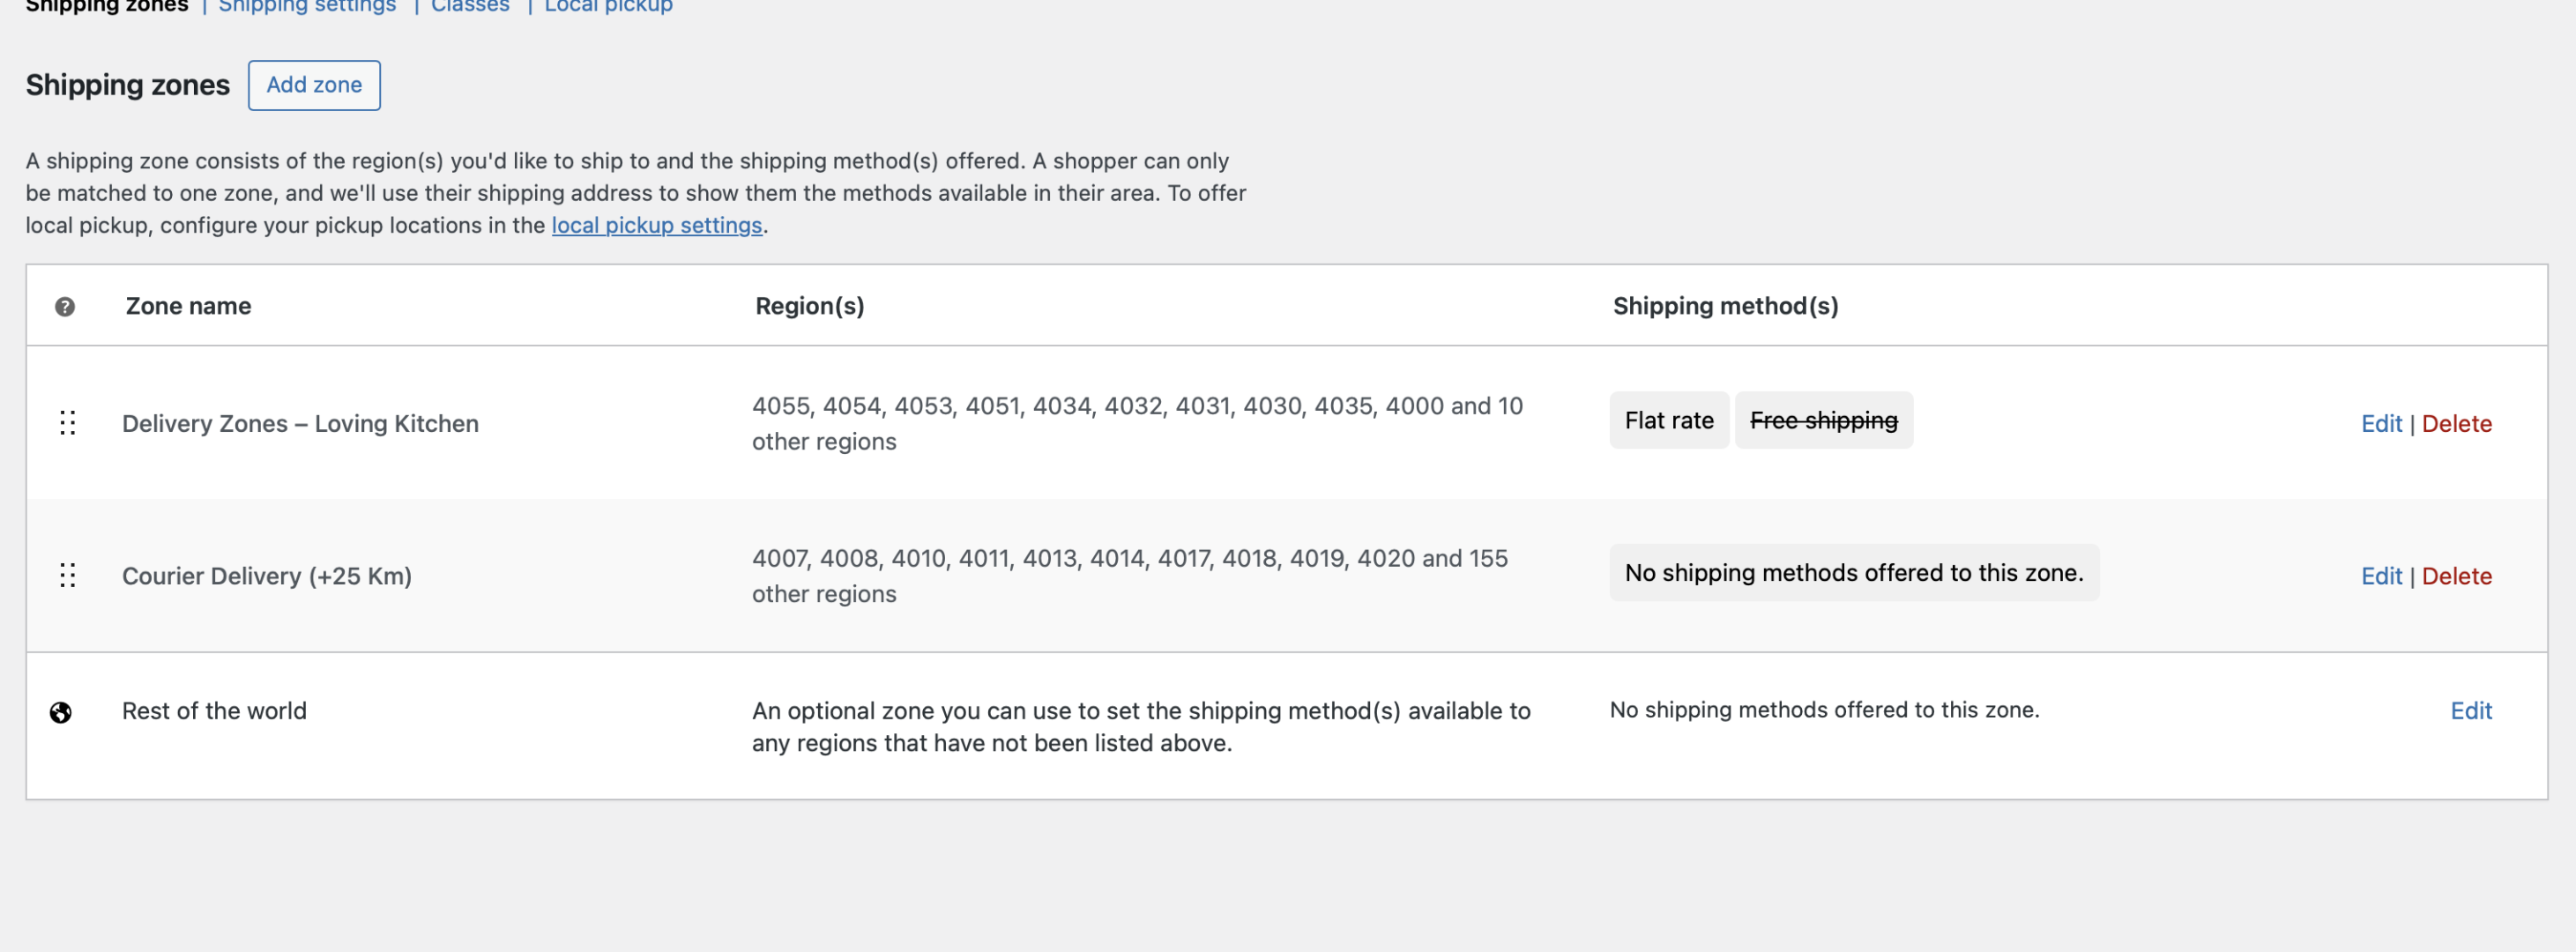Open Delivery Zones – Loving Kitchen zone name
The width and height of the screenshot is (2576, 952).
coord(300,423)
